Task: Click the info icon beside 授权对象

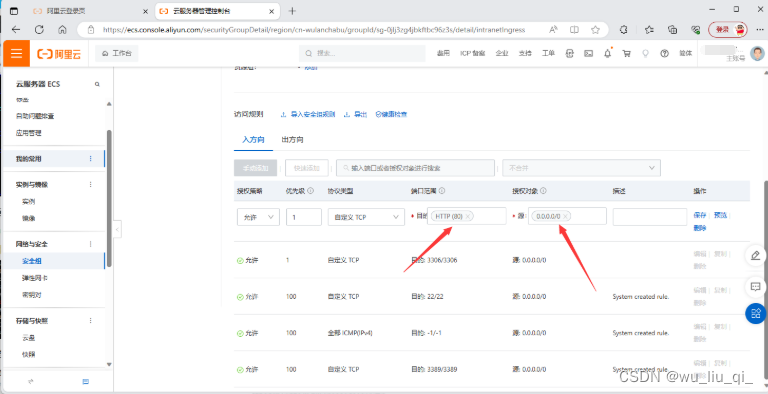Action: [x=543, y=191]
